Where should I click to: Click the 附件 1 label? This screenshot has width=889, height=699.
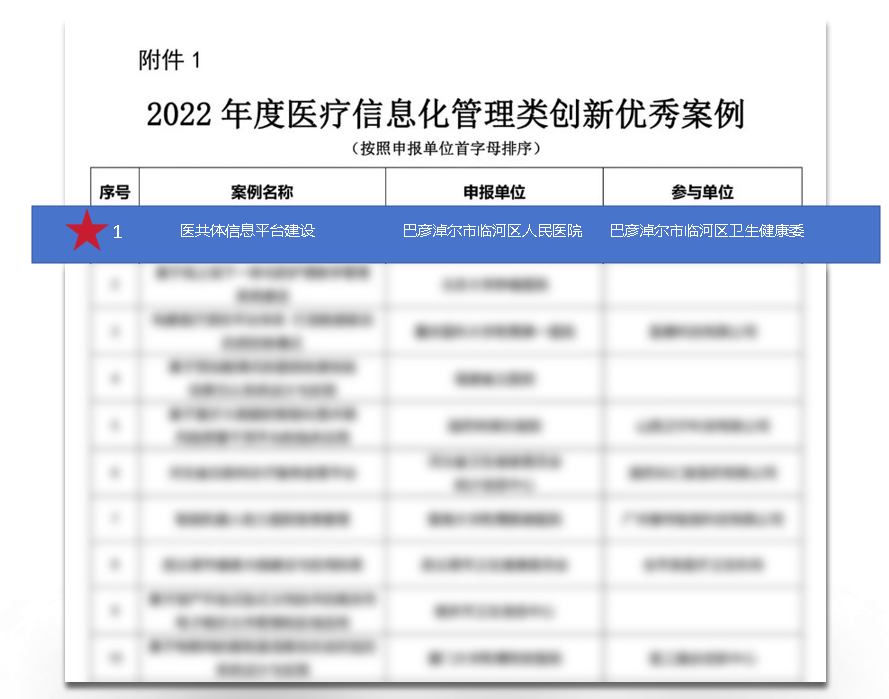coord(170,60)
